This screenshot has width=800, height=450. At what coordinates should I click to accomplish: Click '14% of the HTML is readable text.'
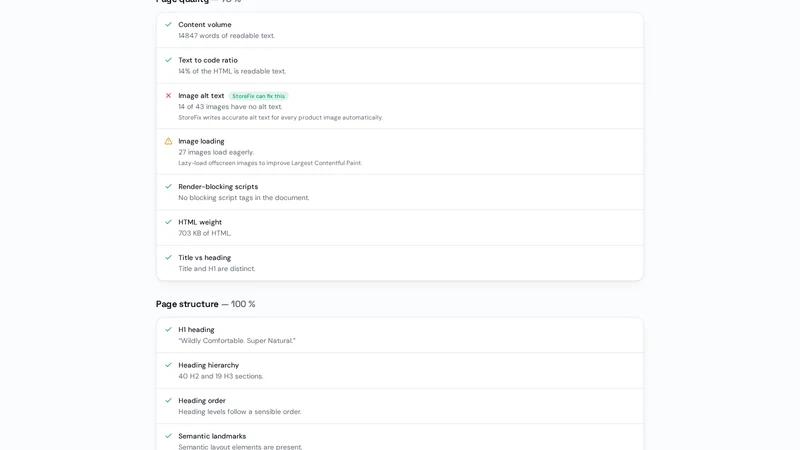point(232,71)
